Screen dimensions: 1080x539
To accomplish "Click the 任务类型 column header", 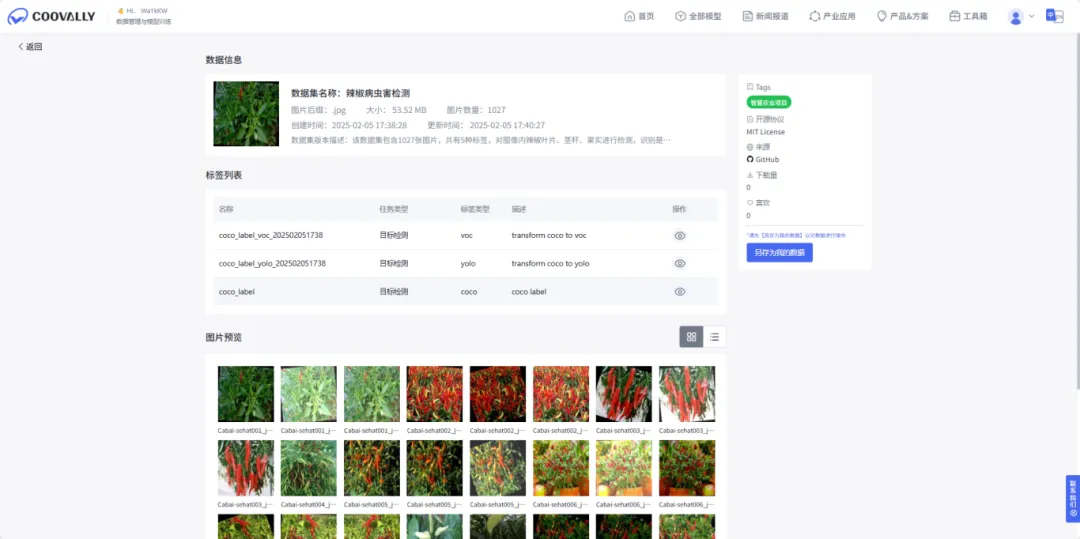I will click(x=393, y=209).
